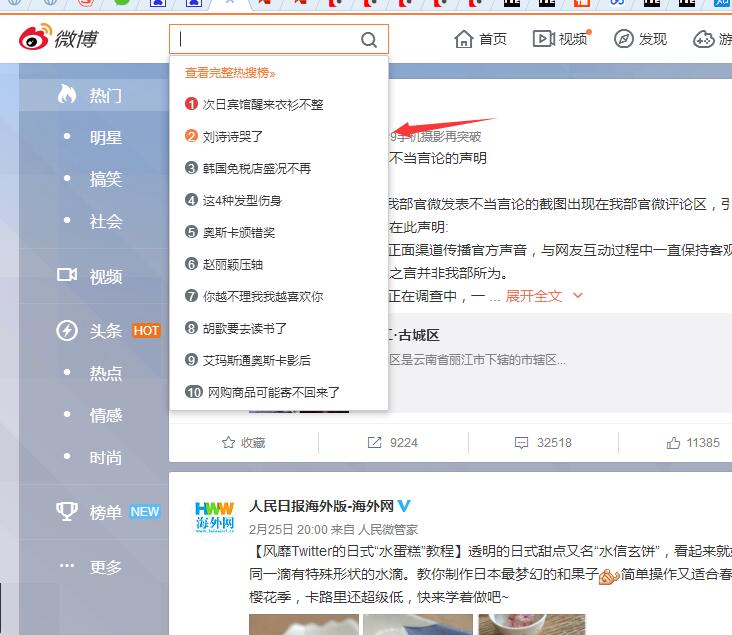Open the first water cake thumbnail
Viewport: 732px width, 635px height.
click(x=304, y=624)
